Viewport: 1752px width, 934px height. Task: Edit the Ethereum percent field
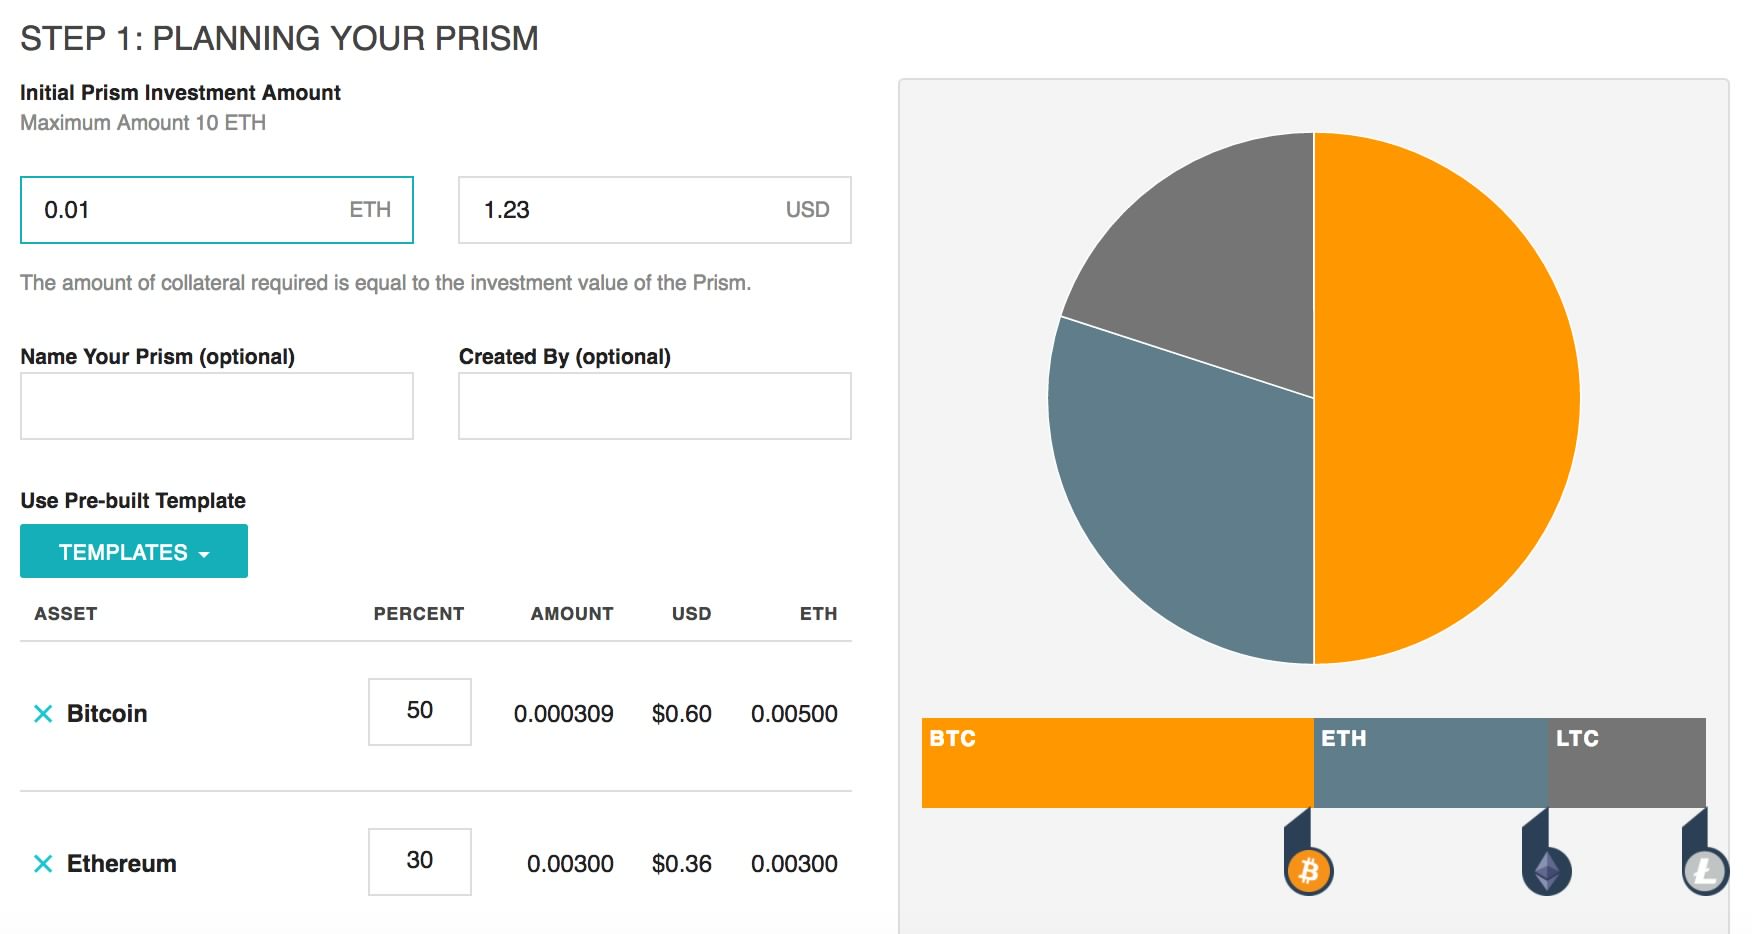[x=420, y=862]
